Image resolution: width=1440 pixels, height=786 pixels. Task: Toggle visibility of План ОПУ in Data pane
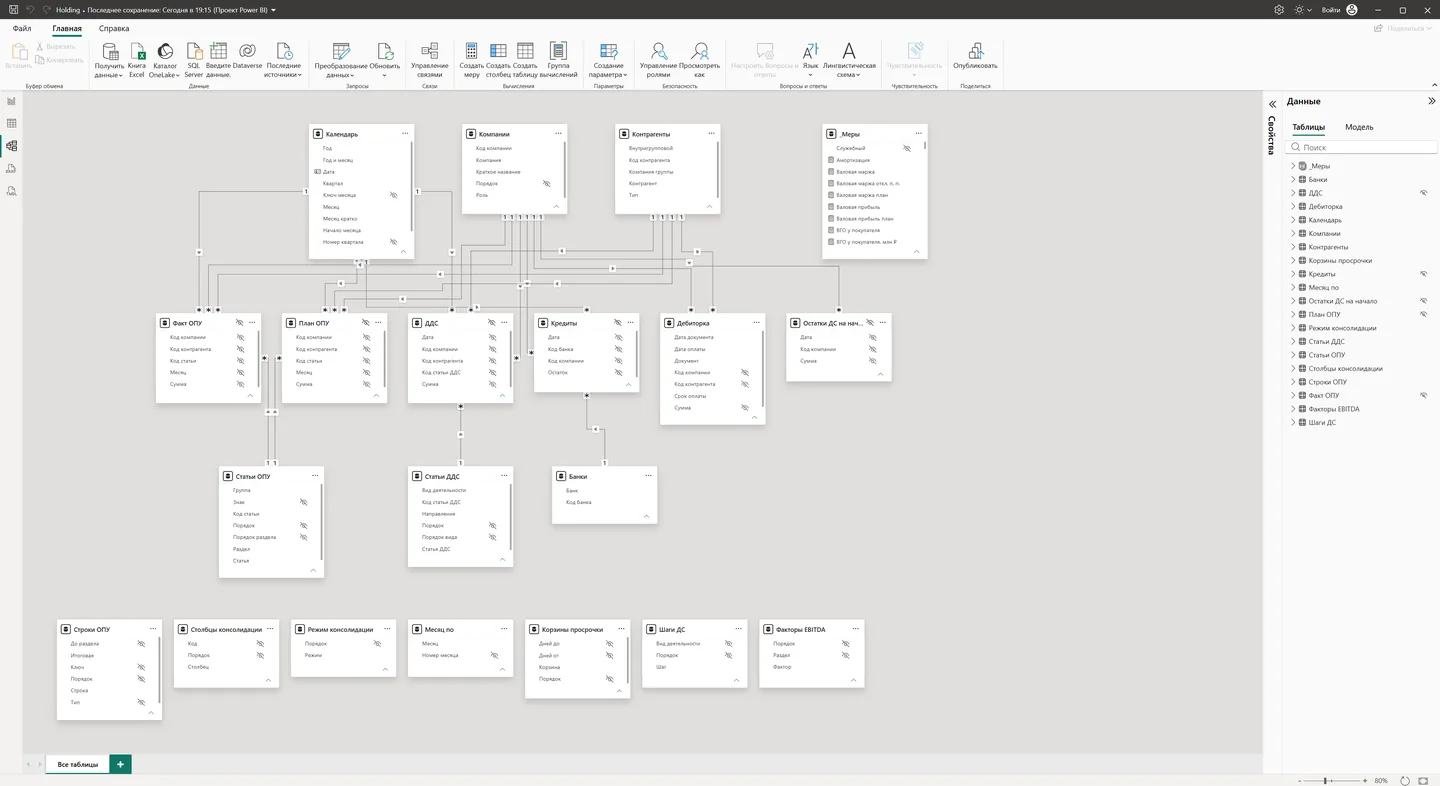[x=1423, y=314]
